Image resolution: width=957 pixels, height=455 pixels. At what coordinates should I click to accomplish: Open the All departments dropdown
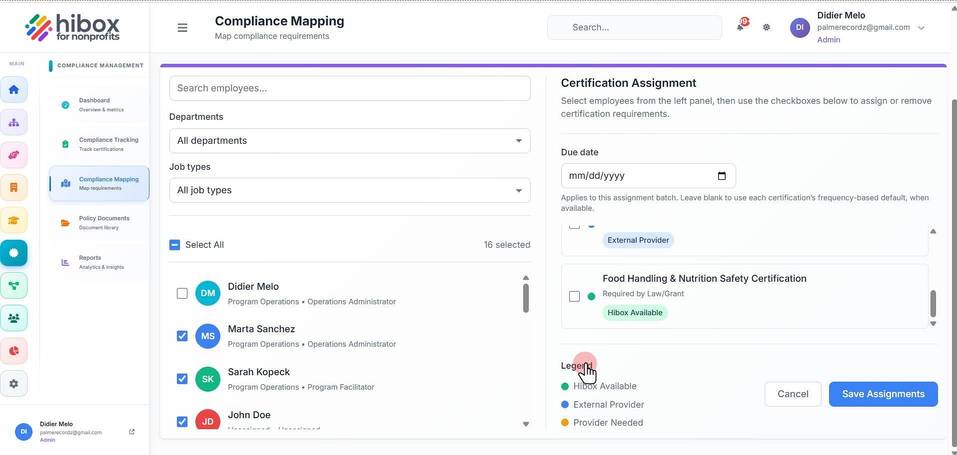coord(350,140)
